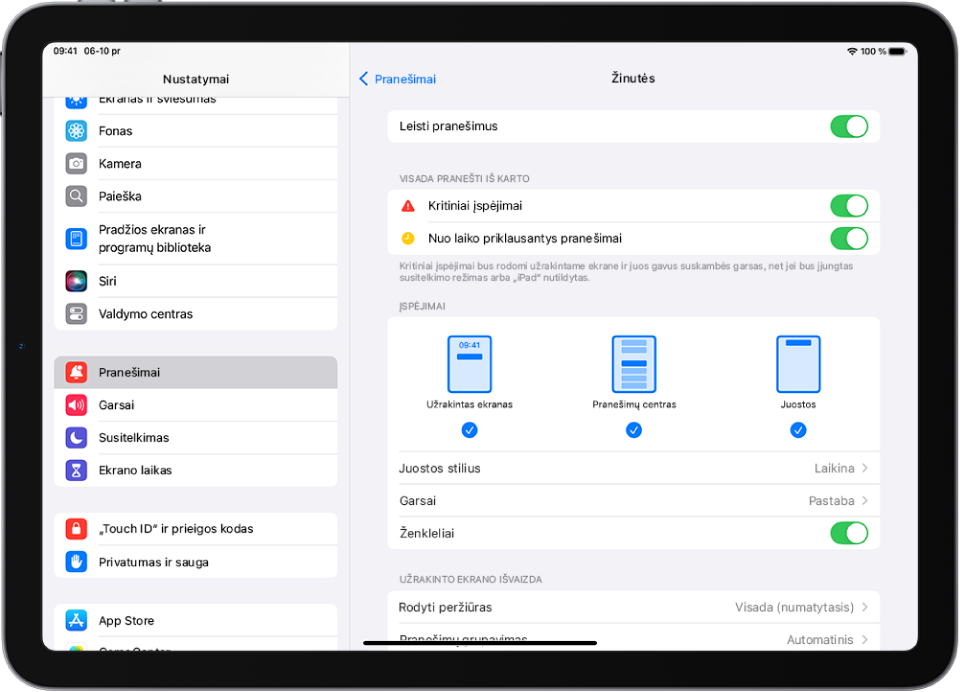Open Valdymo centras settings row
This screenshot has width=960, height=692.
(x=196, y=314)
